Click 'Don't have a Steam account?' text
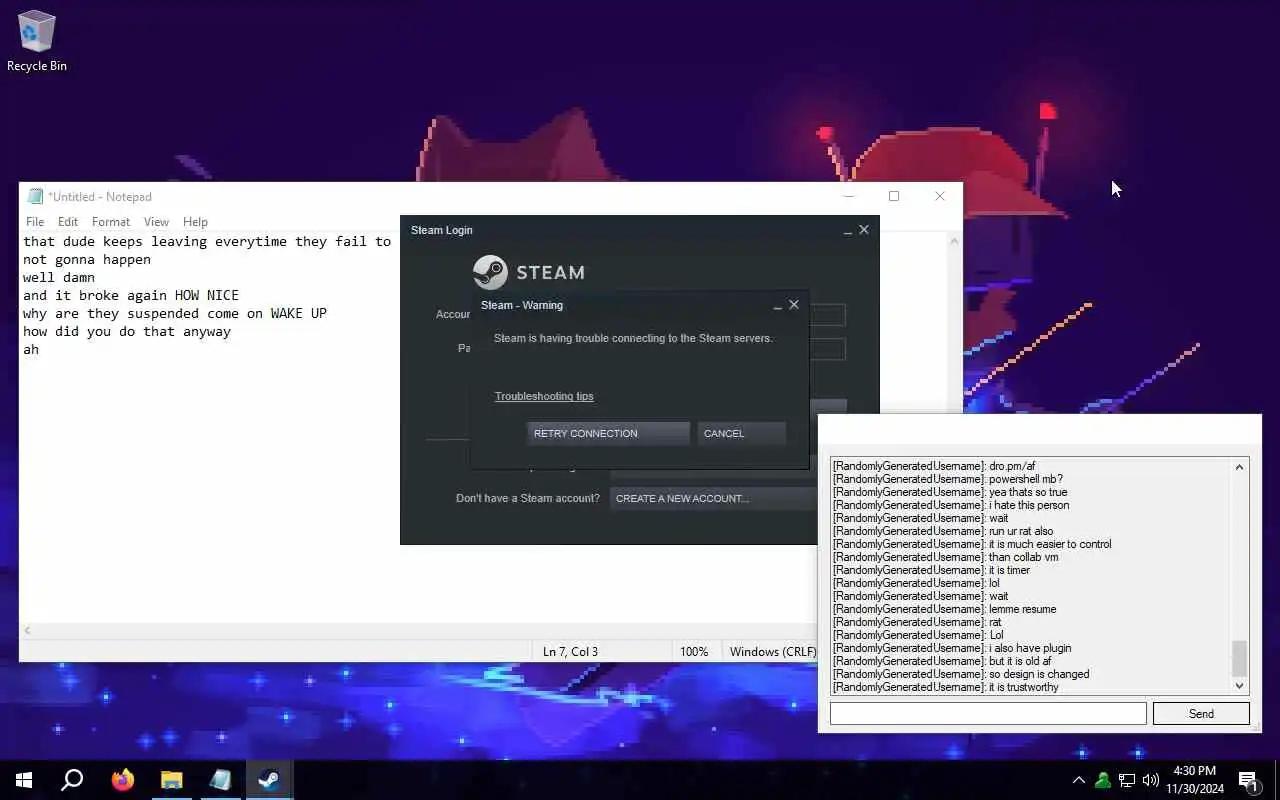The width and height of the screenshot is (1280, 800). tap(528, 498)
